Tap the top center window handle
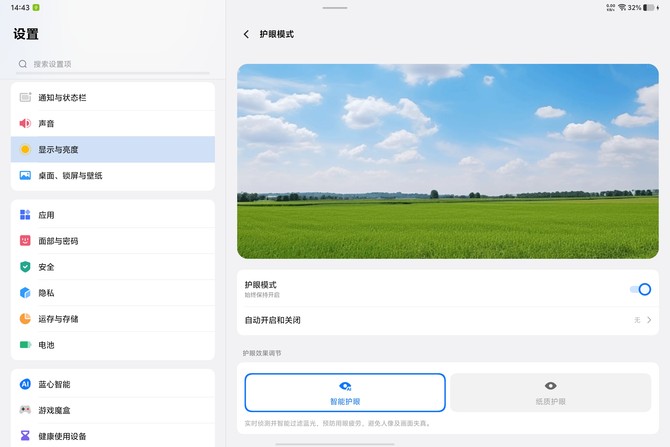 pyautogui.click(x=335, y=8)
